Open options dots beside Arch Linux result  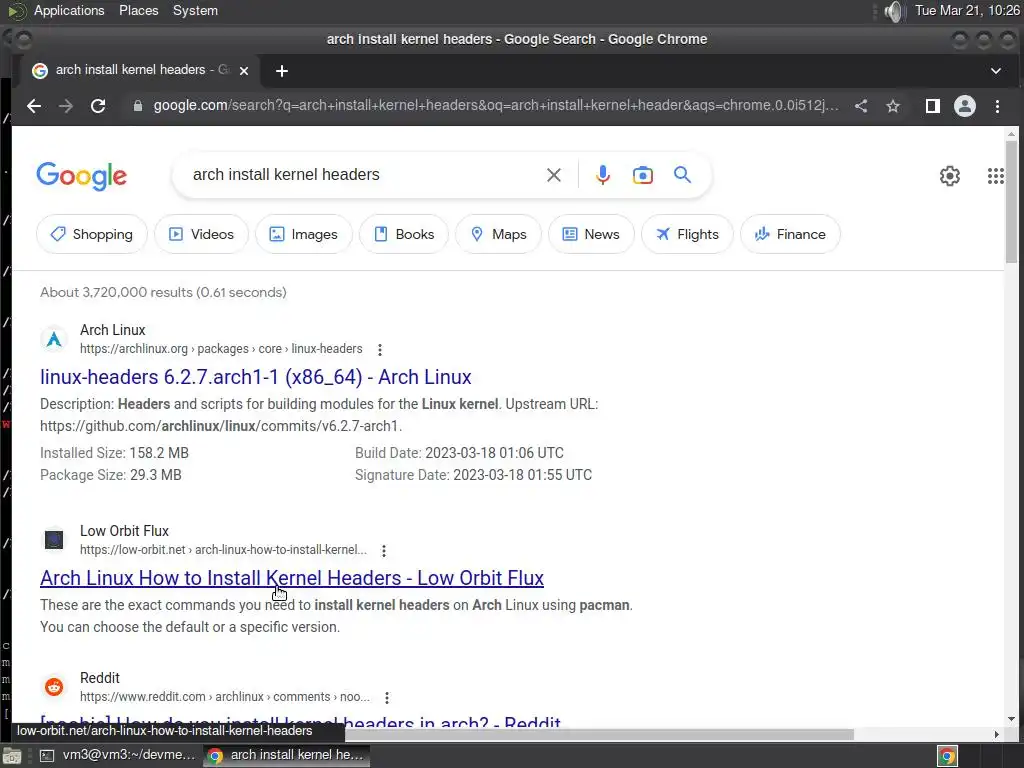[380, 349]
